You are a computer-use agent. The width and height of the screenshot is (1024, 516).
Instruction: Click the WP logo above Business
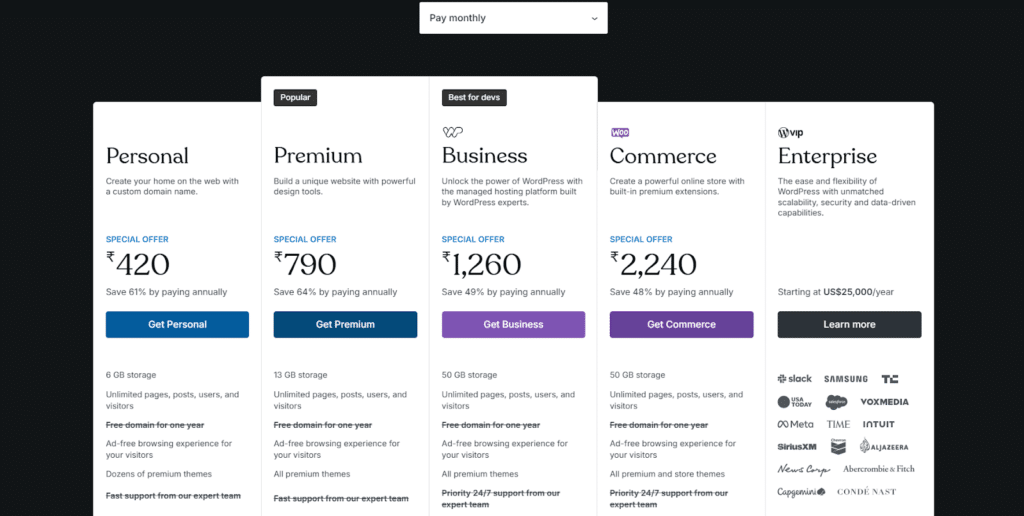coord(453,133)
